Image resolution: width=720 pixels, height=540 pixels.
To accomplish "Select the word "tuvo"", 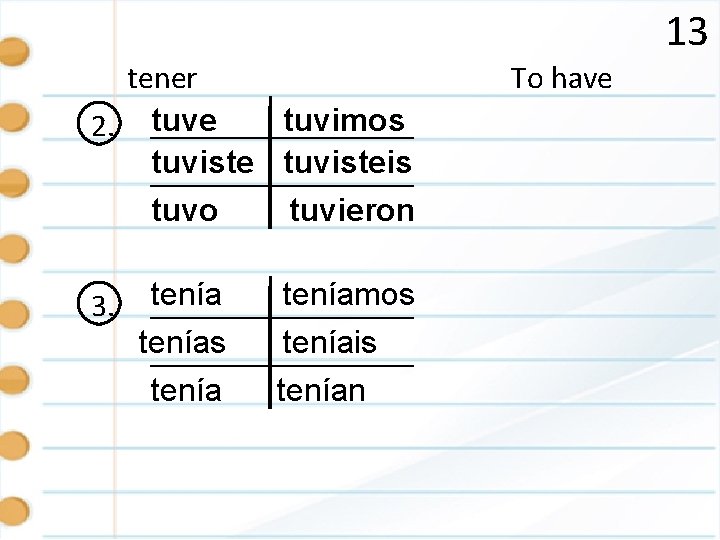I will pos(184,210).
